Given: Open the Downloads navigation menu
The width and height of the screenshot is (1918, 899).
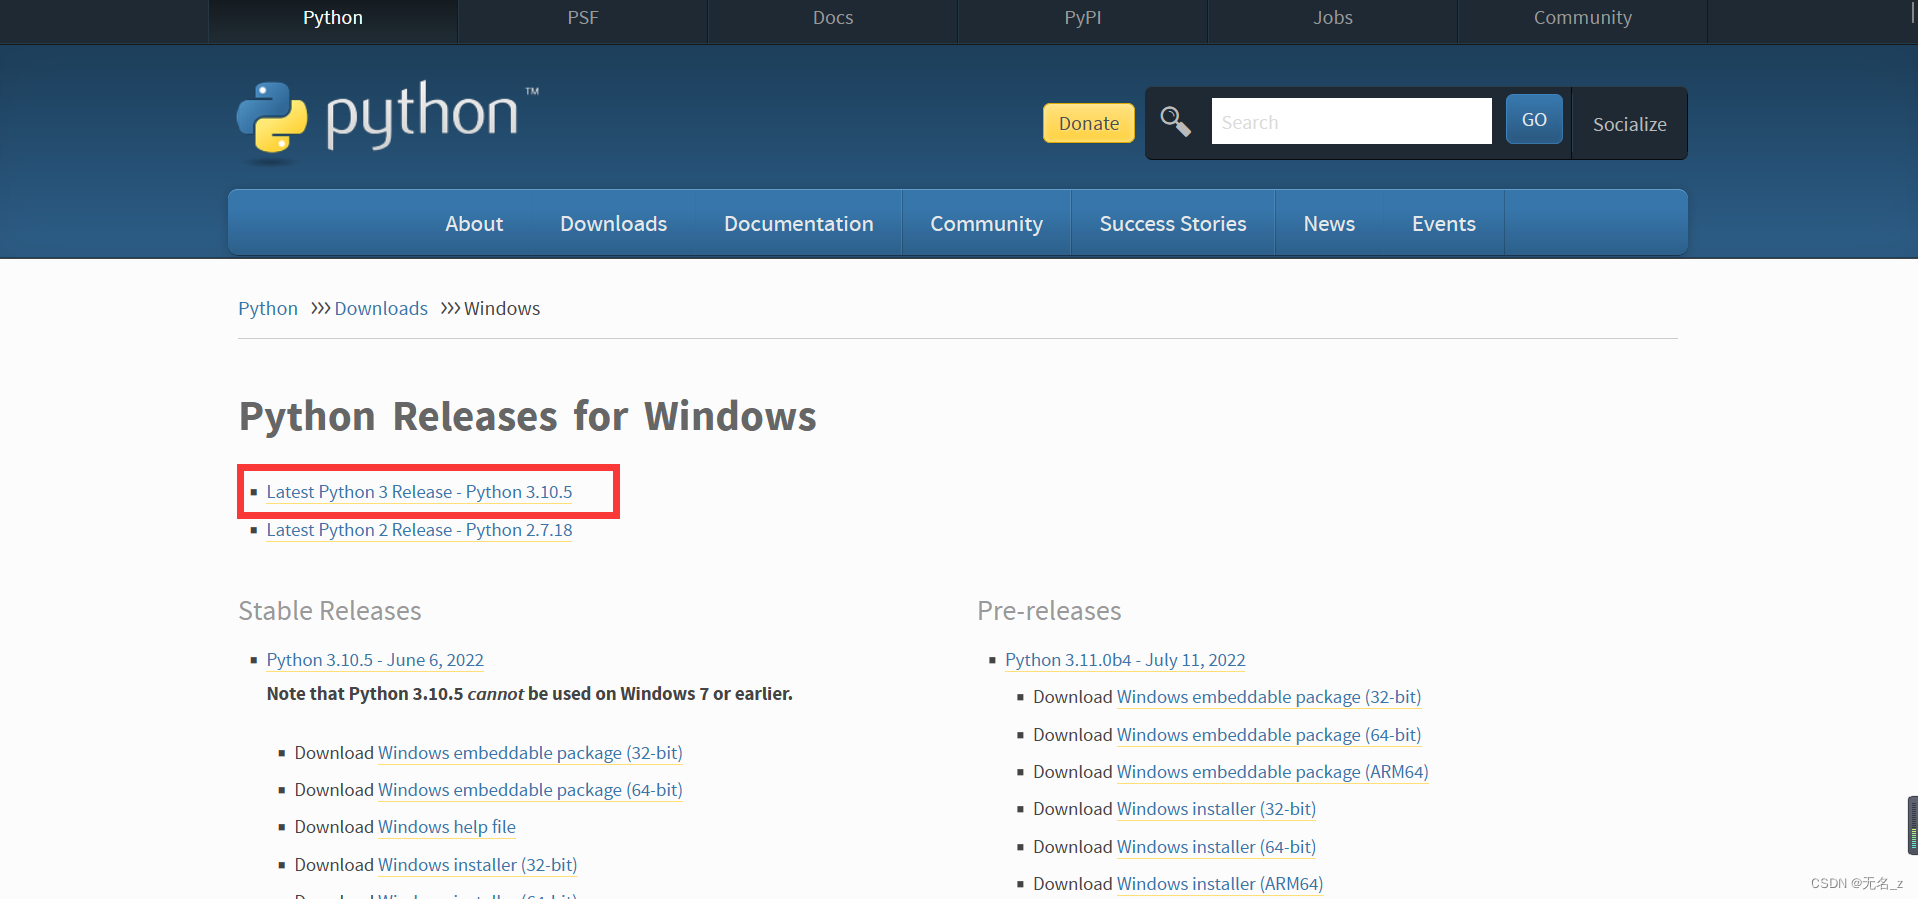Looking at the screenshot, I should pos(613,224).
